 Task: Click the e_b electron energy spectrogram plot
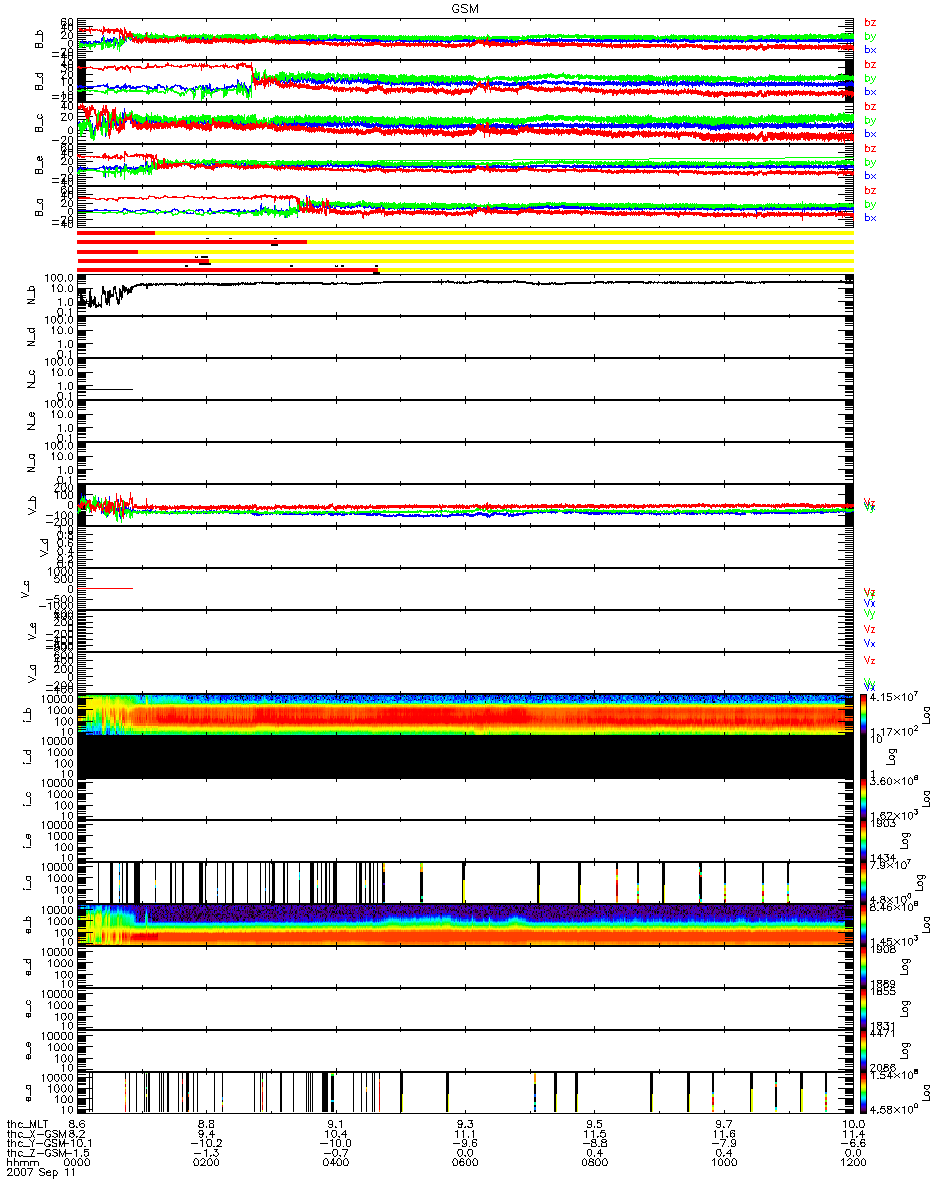[465, 924]
